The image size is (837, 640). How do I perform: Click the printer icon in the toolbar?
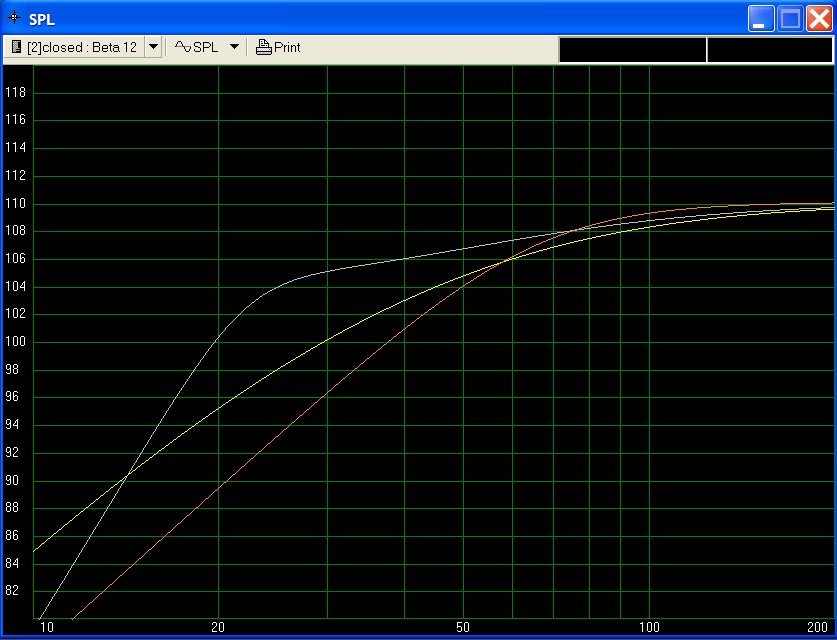click(264, 47)
